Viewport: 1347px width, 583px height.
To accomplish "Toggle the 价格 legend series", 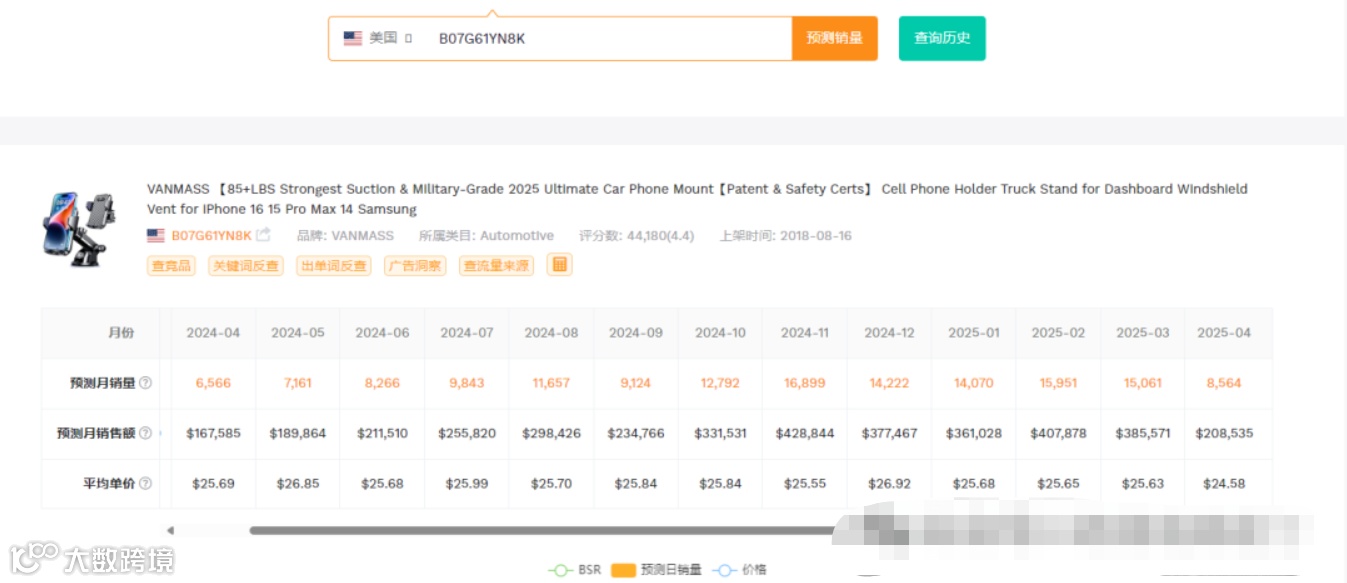I will [740, 570].
